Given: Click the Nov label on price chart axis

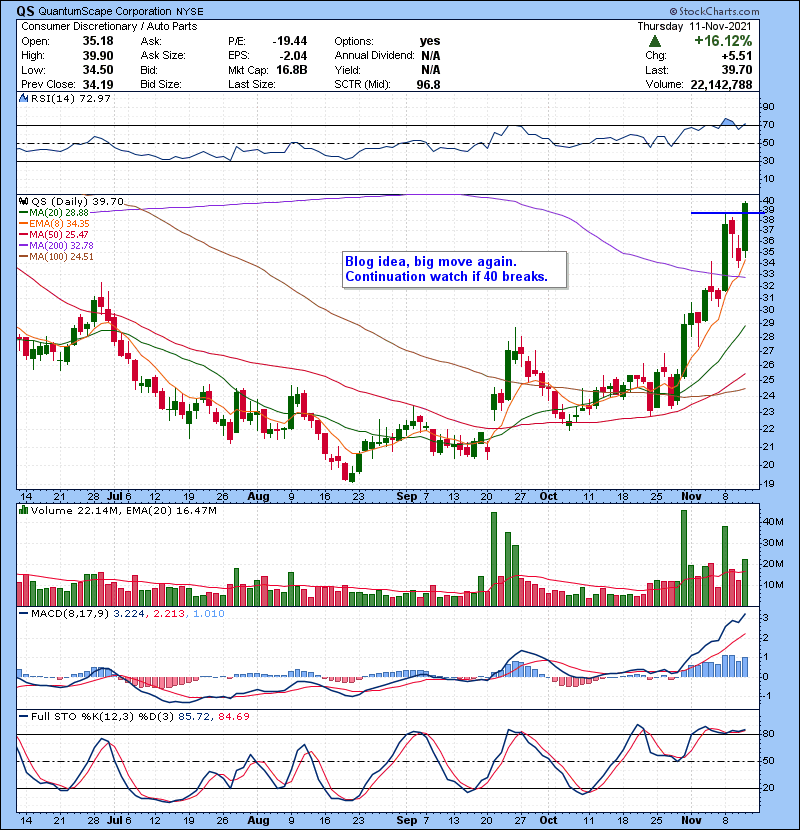Looking at the screenshot, I should pyautogui.click(x=691, y=497).
